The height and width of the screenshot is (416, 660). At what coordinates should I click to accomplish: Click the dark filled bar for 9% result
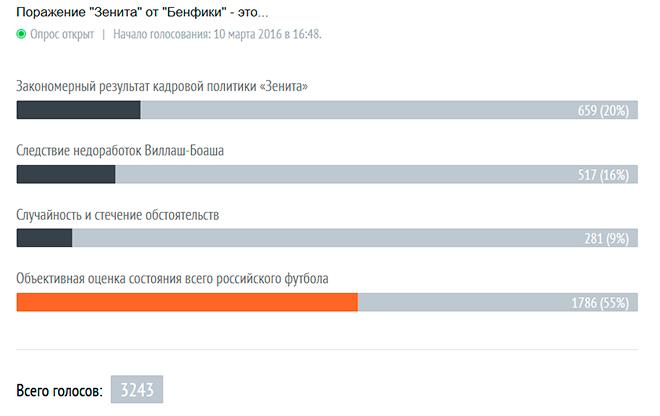click(x=44, y=238)
